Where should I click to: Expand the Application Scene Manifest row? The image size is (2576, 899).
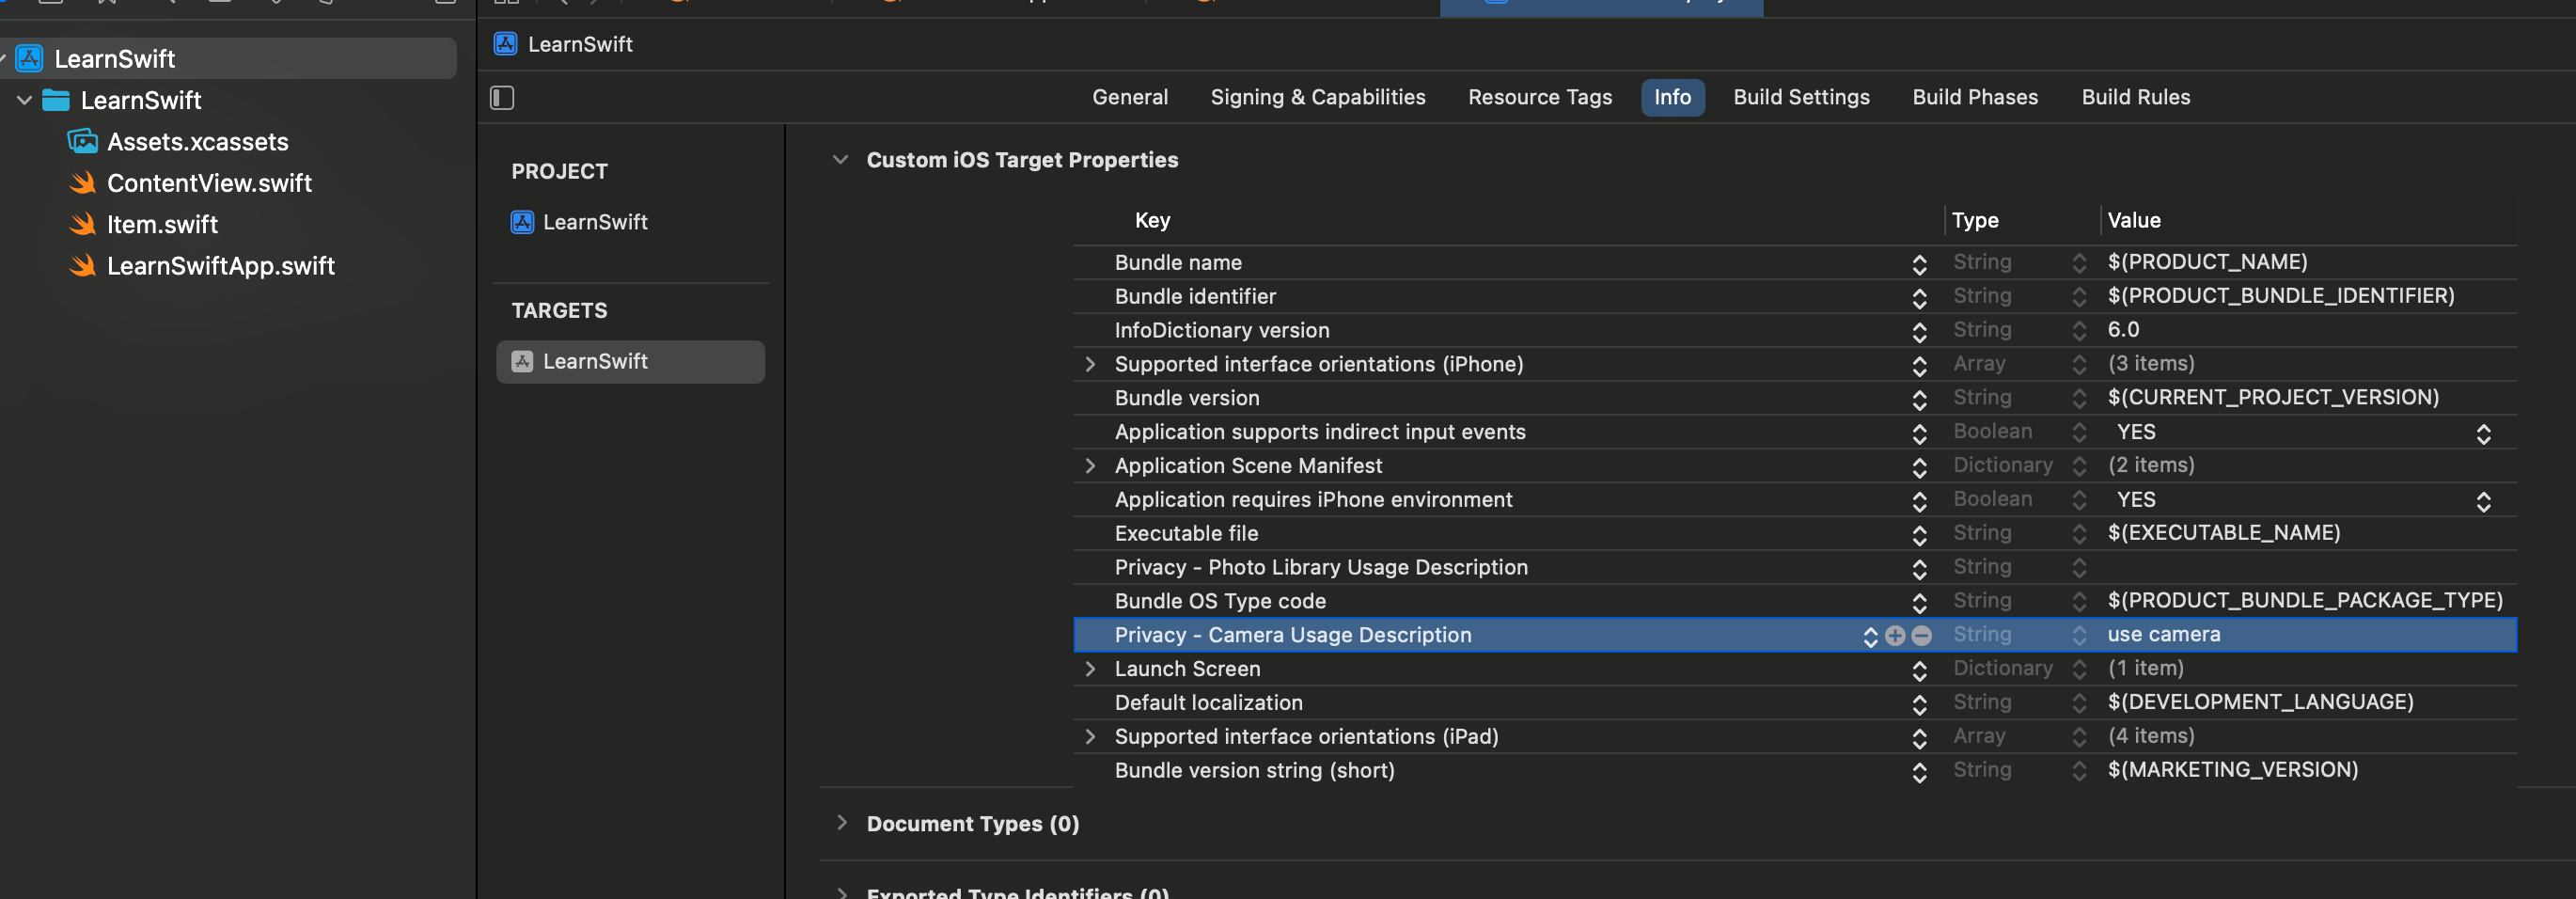pyautogui.click(x=1090, y=466)
